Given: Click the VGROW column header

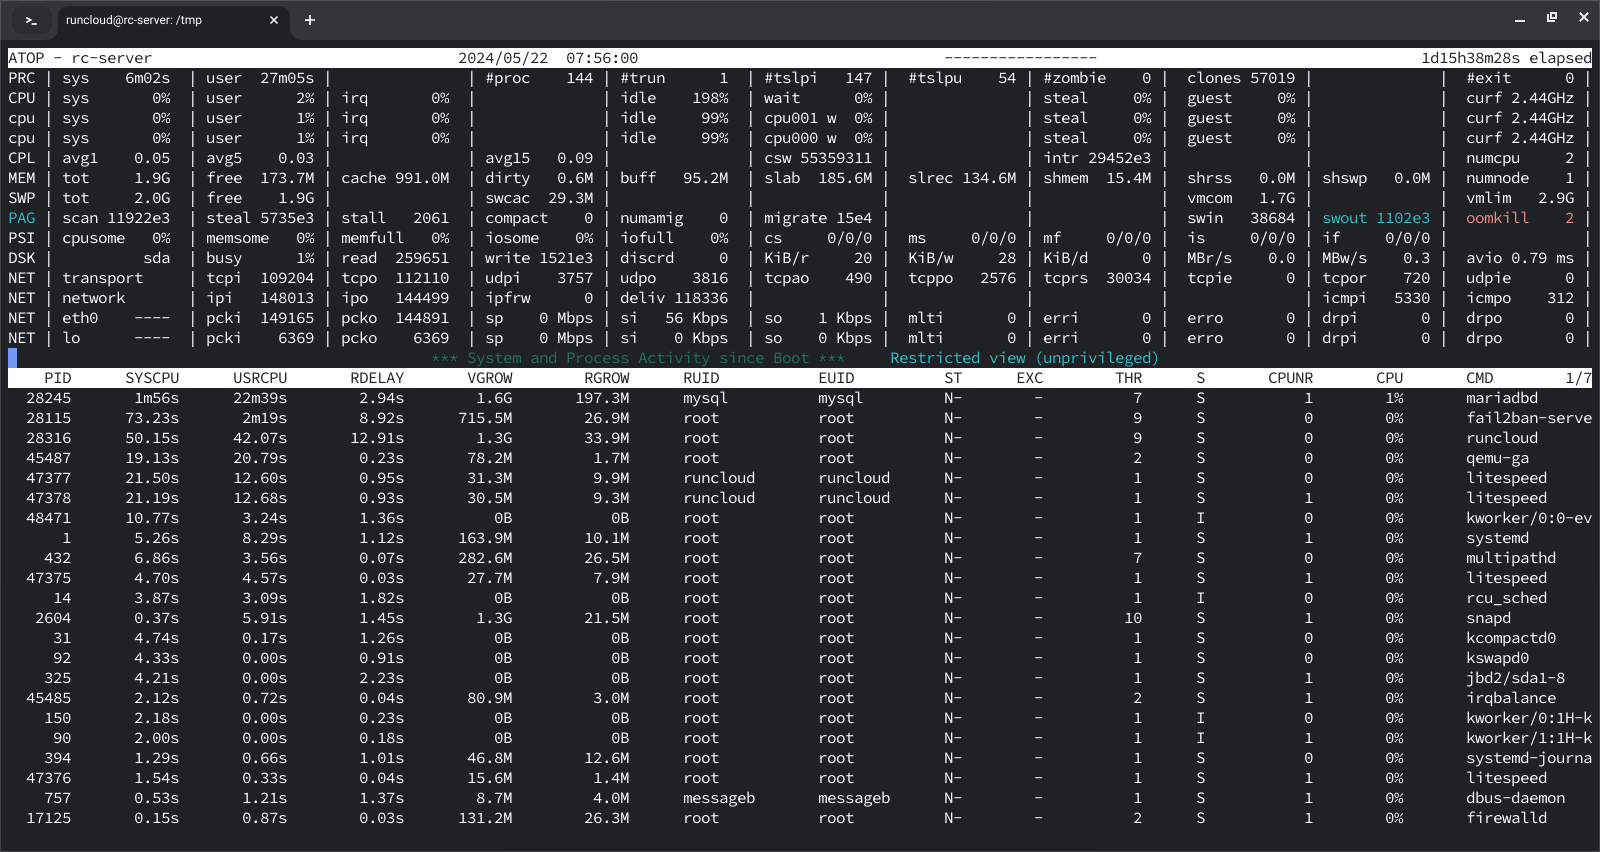Looking at the screenshot, I should click(x=490, y=378).
